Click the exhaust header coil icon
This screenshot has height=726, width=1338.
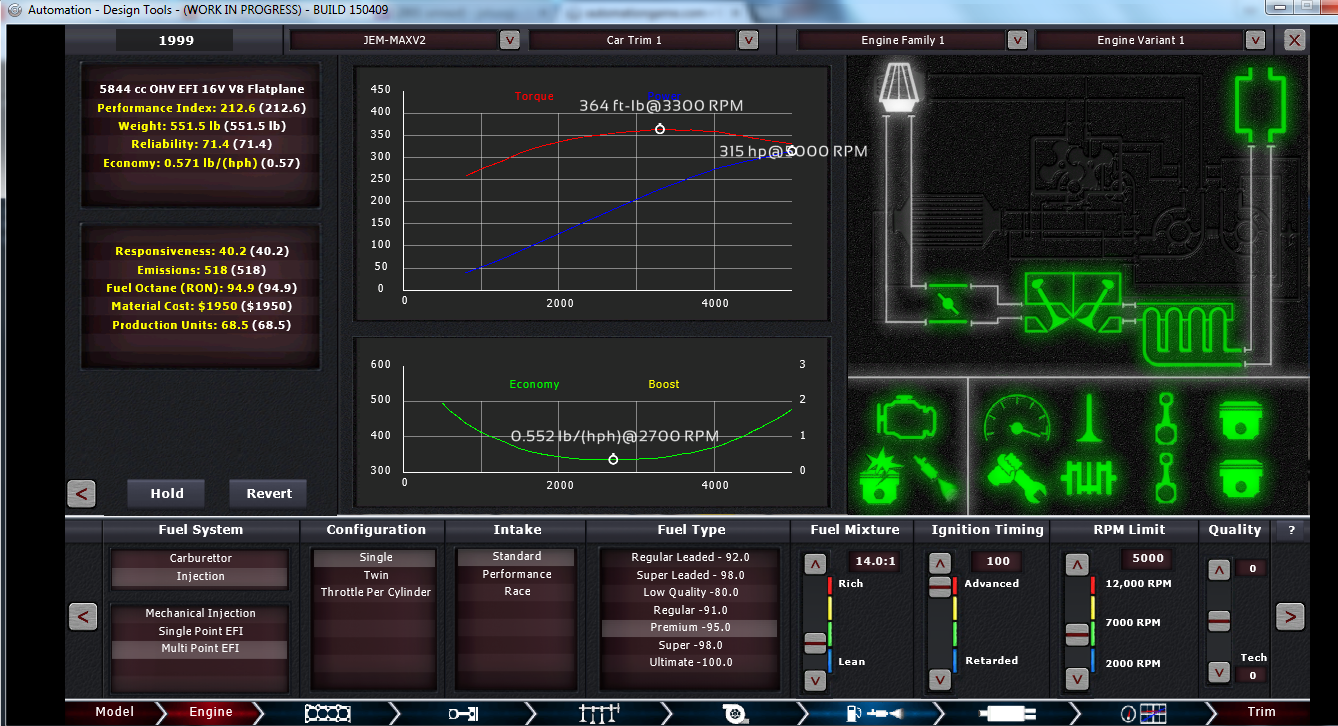point(1194,333)
